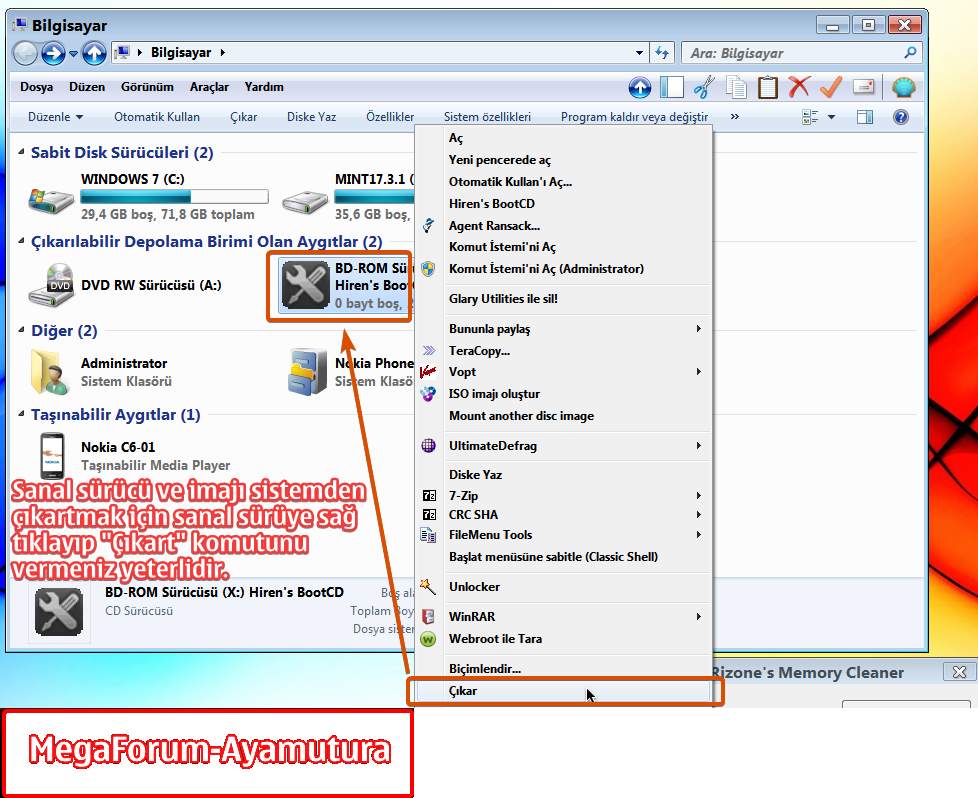This screenshot has height=798, width=978.
Task: Choose Biçimlendir... in context menu
Action: (564, 669)
